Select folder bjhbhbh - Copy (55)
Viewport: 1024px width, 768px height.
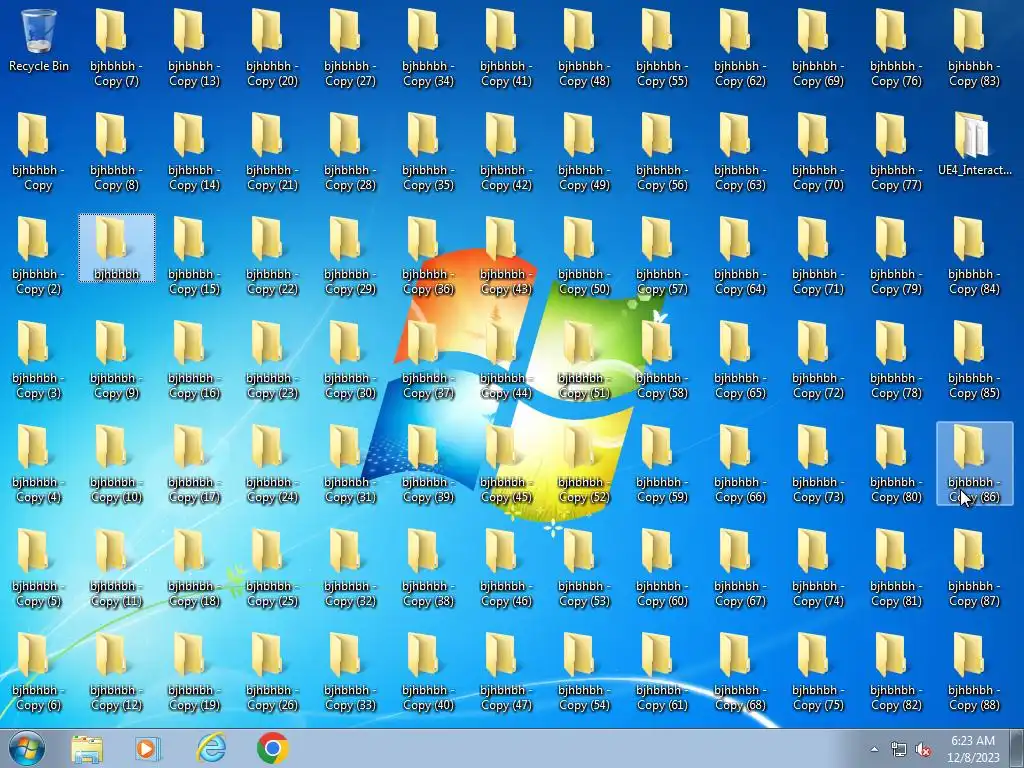point(662,48)
